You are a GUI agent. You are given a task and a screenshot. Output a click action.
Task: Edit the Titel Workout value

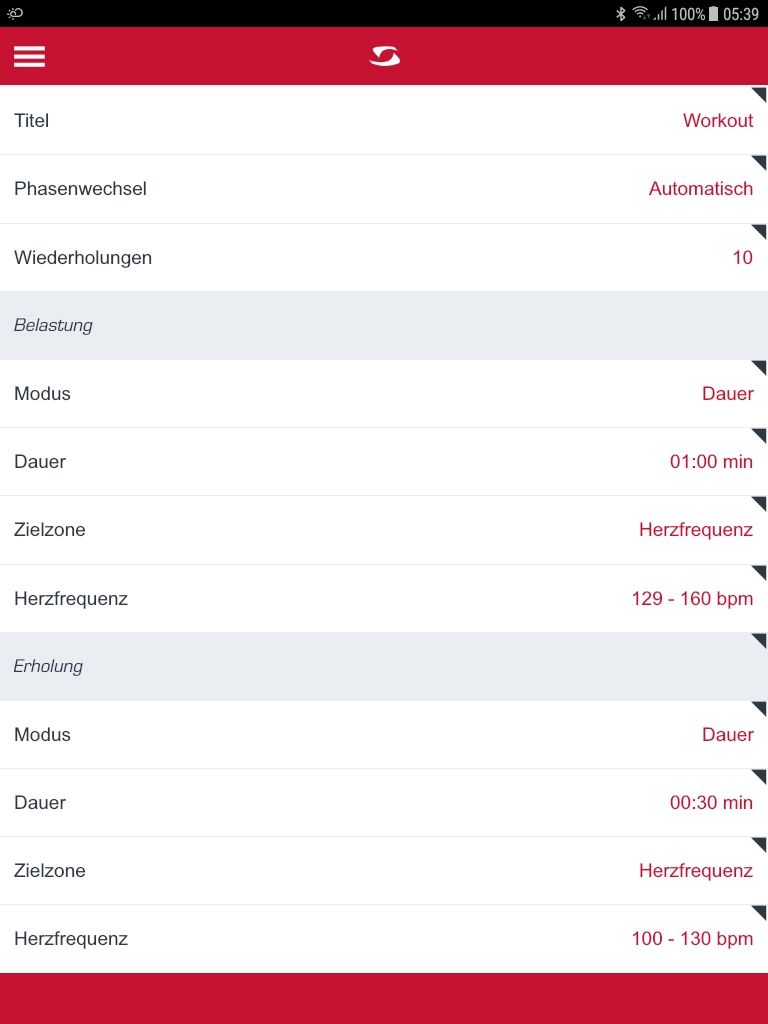(717, 121)
